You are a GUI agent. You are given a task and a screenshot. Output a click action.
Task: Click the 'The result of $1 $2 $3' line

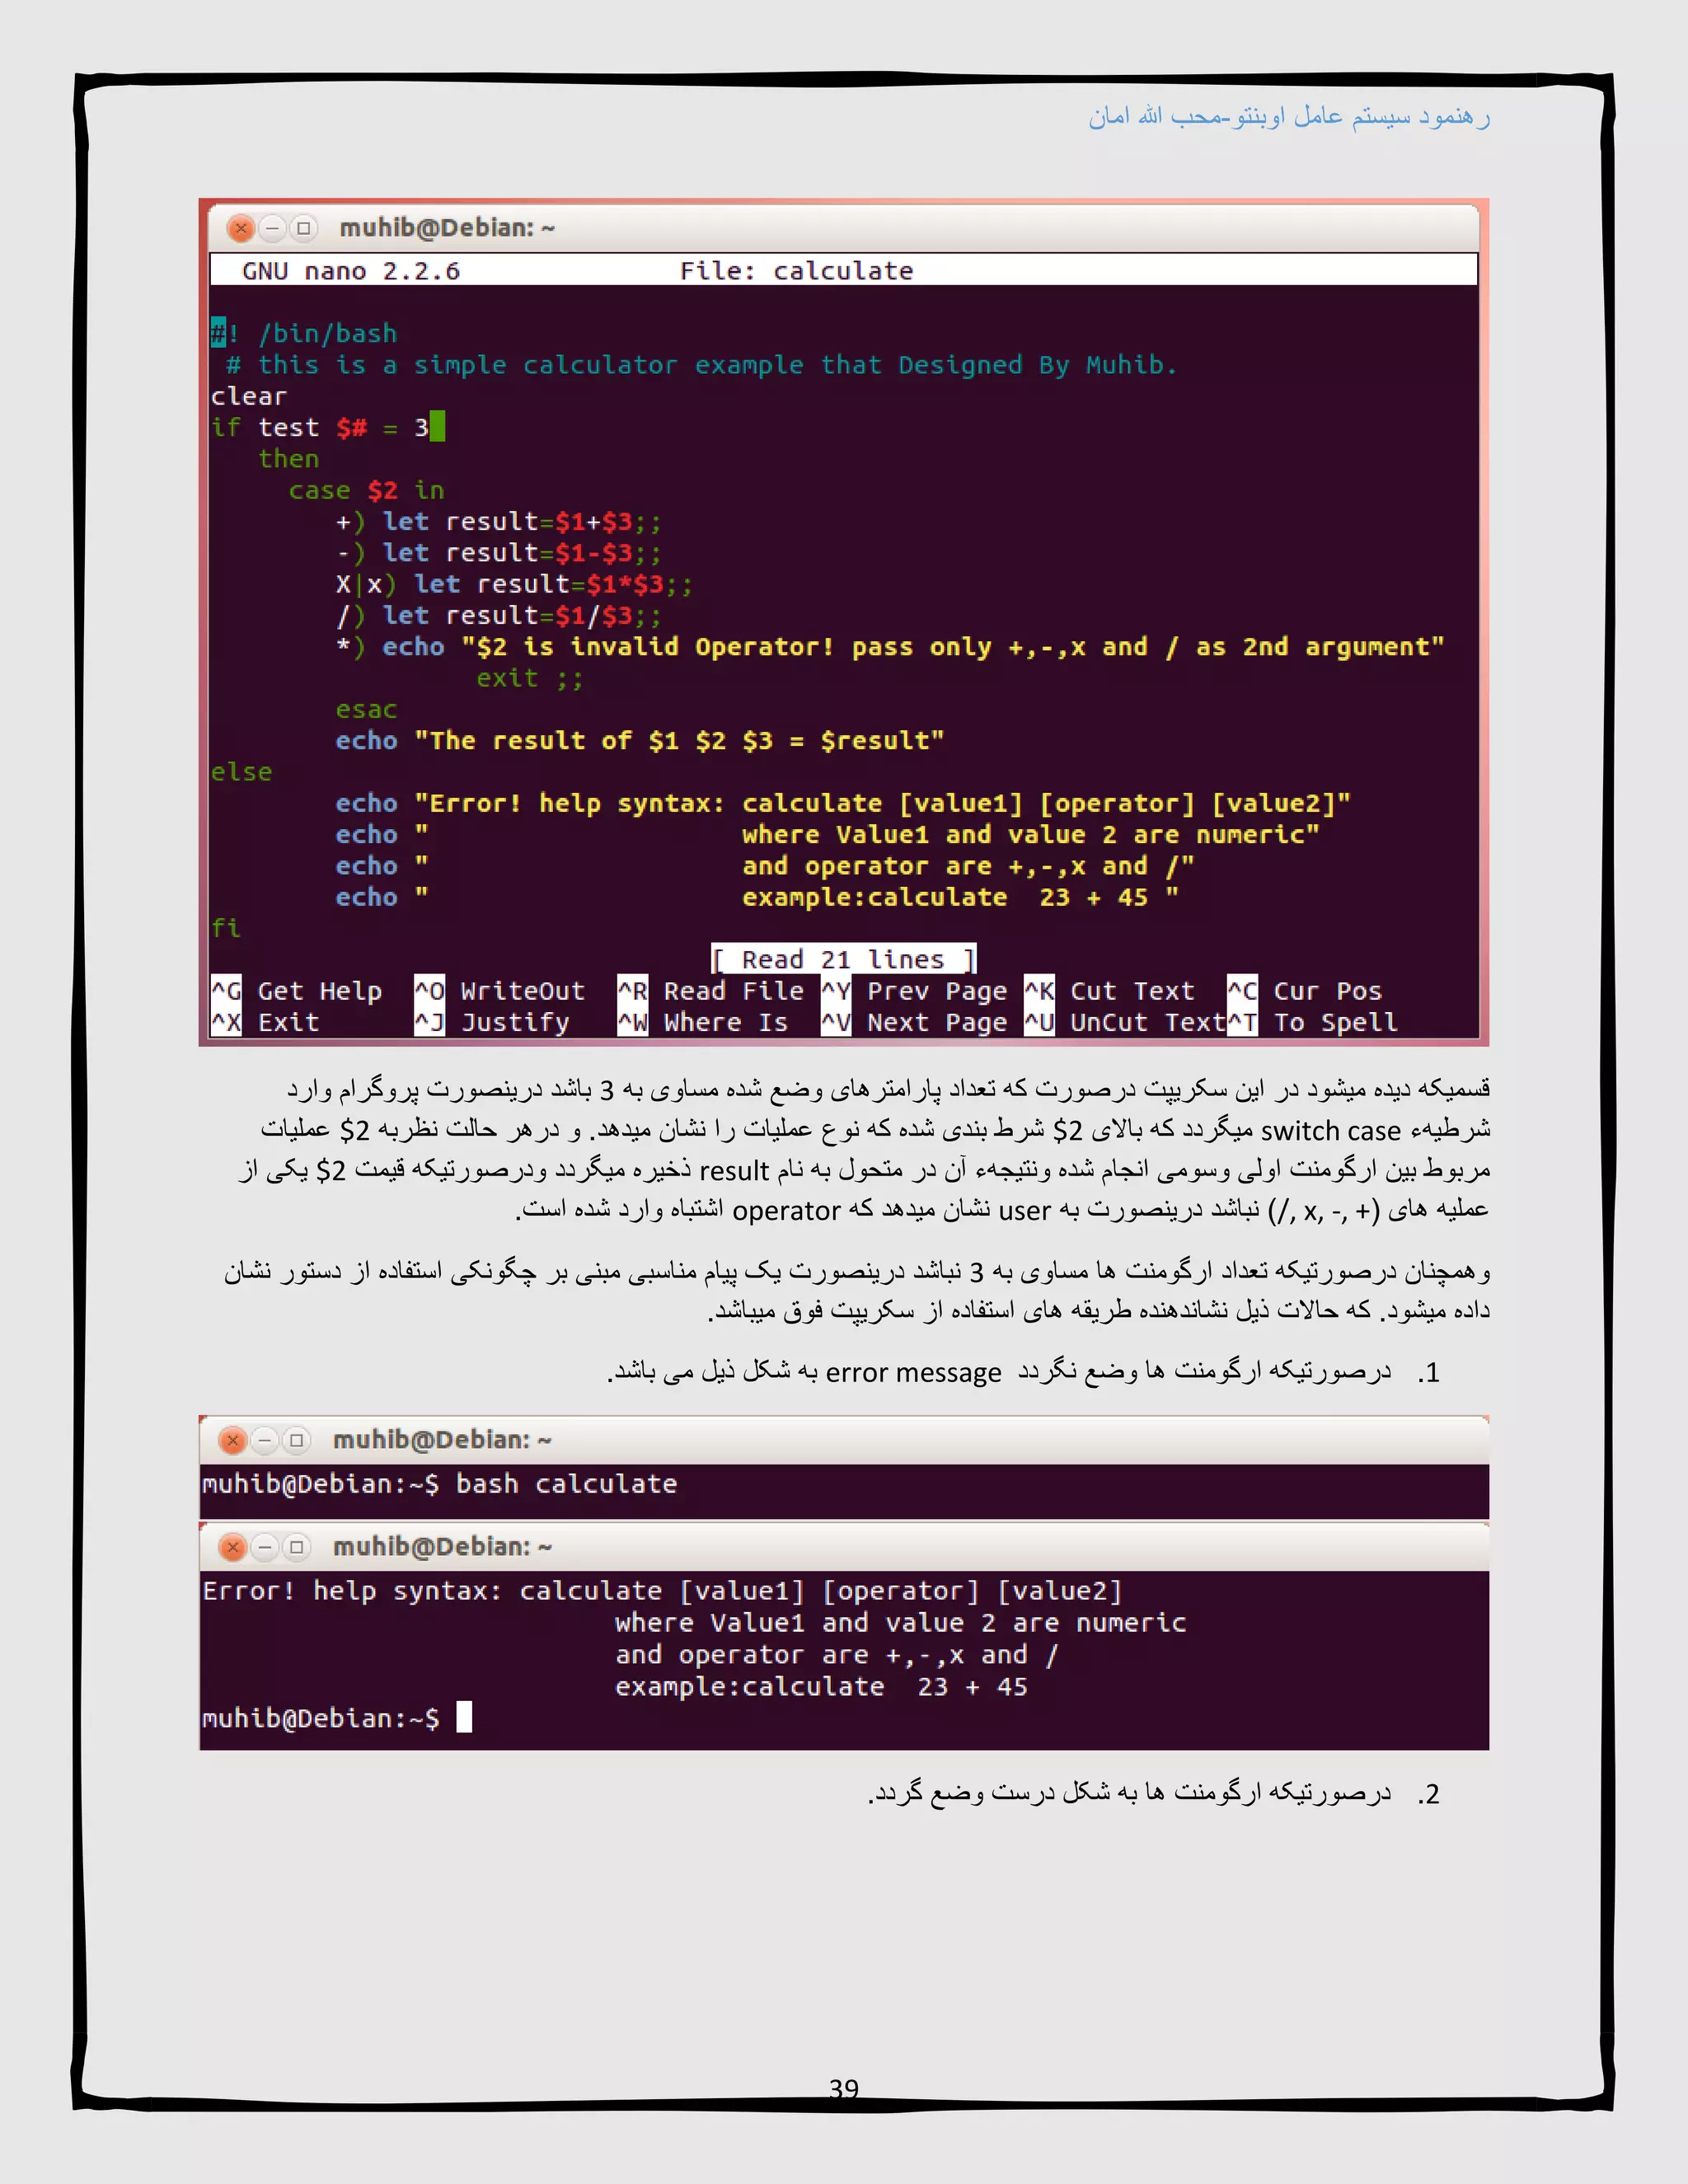click(x=640, y=741)
